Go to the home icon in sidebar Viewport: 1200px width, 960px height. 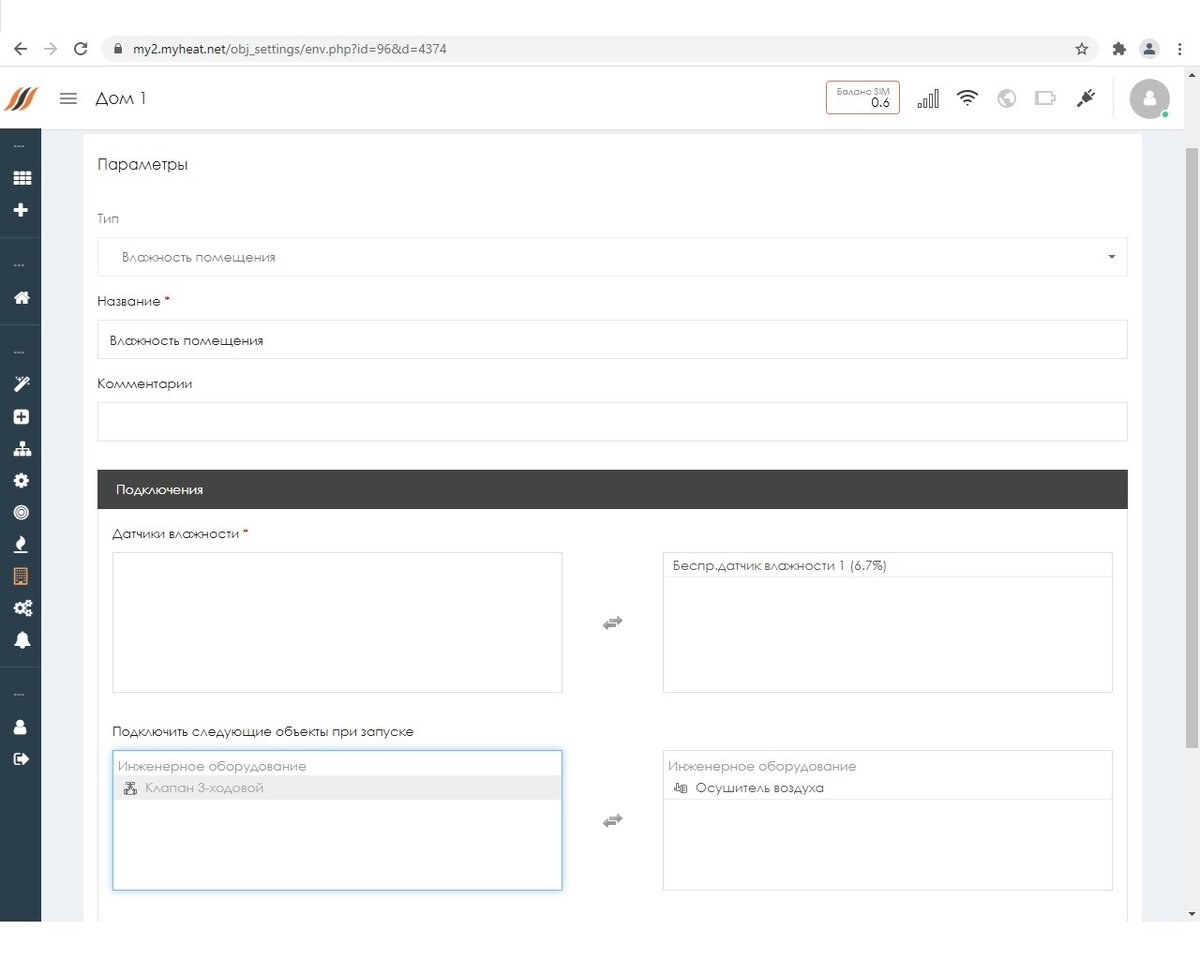21,297
